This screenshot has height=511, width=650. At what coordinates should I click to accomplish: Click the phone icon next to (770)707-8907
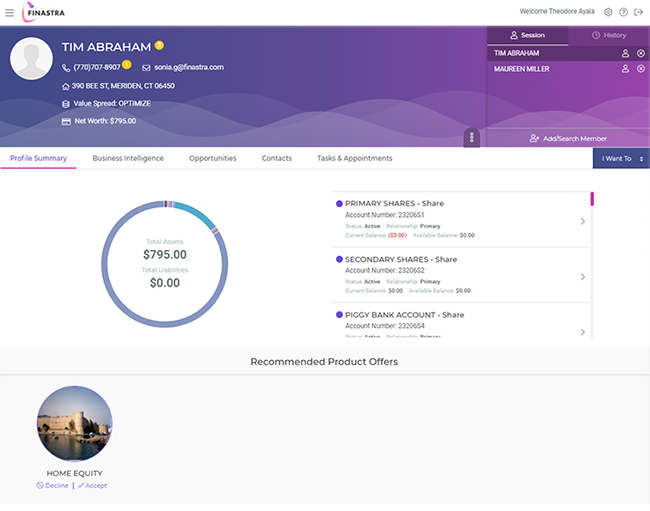[66, 68]
